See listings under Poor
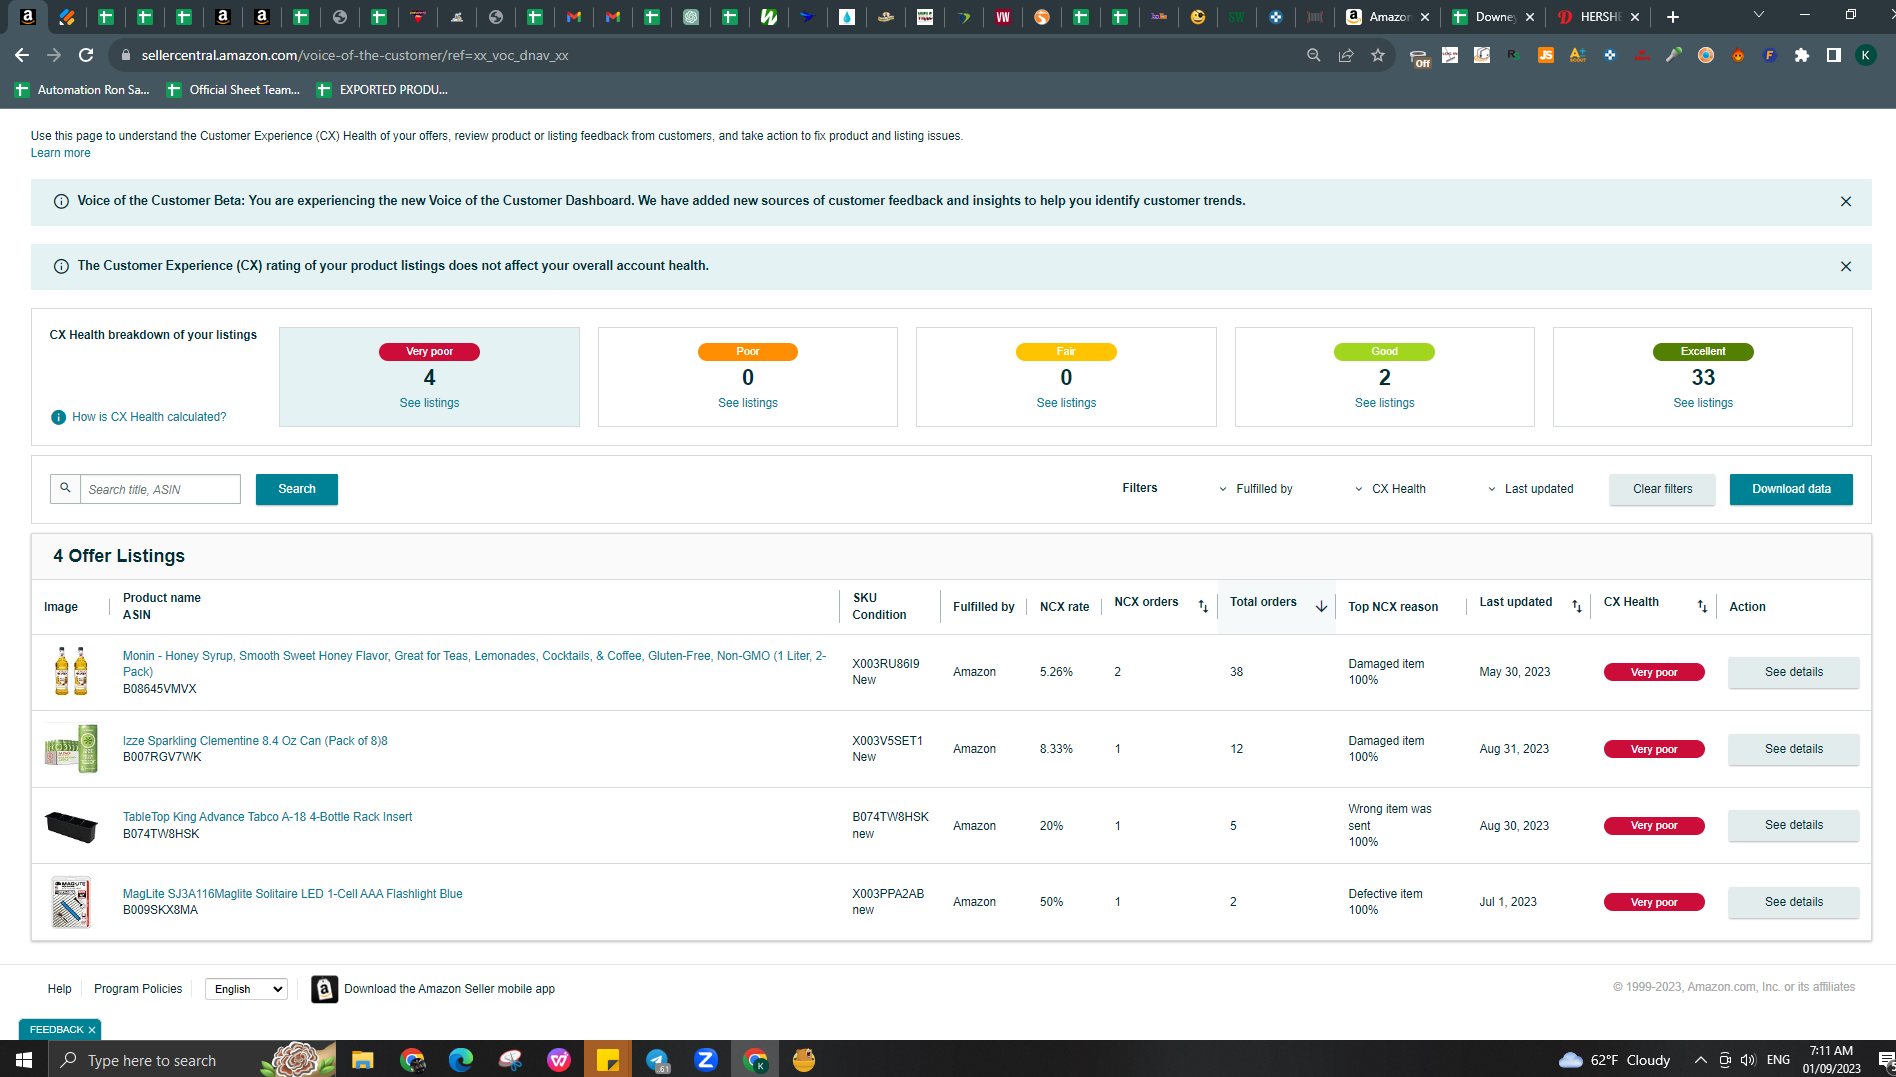1896x1077 pixels. click(x=748, y=403)
